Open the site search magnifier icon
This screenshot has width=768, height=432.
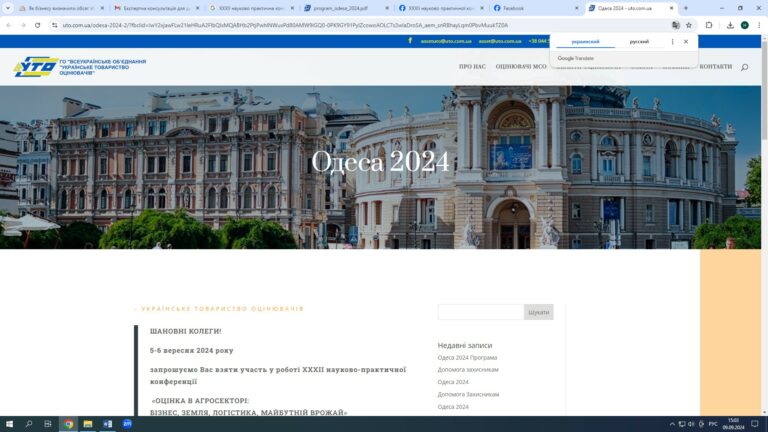click(744, 67)
